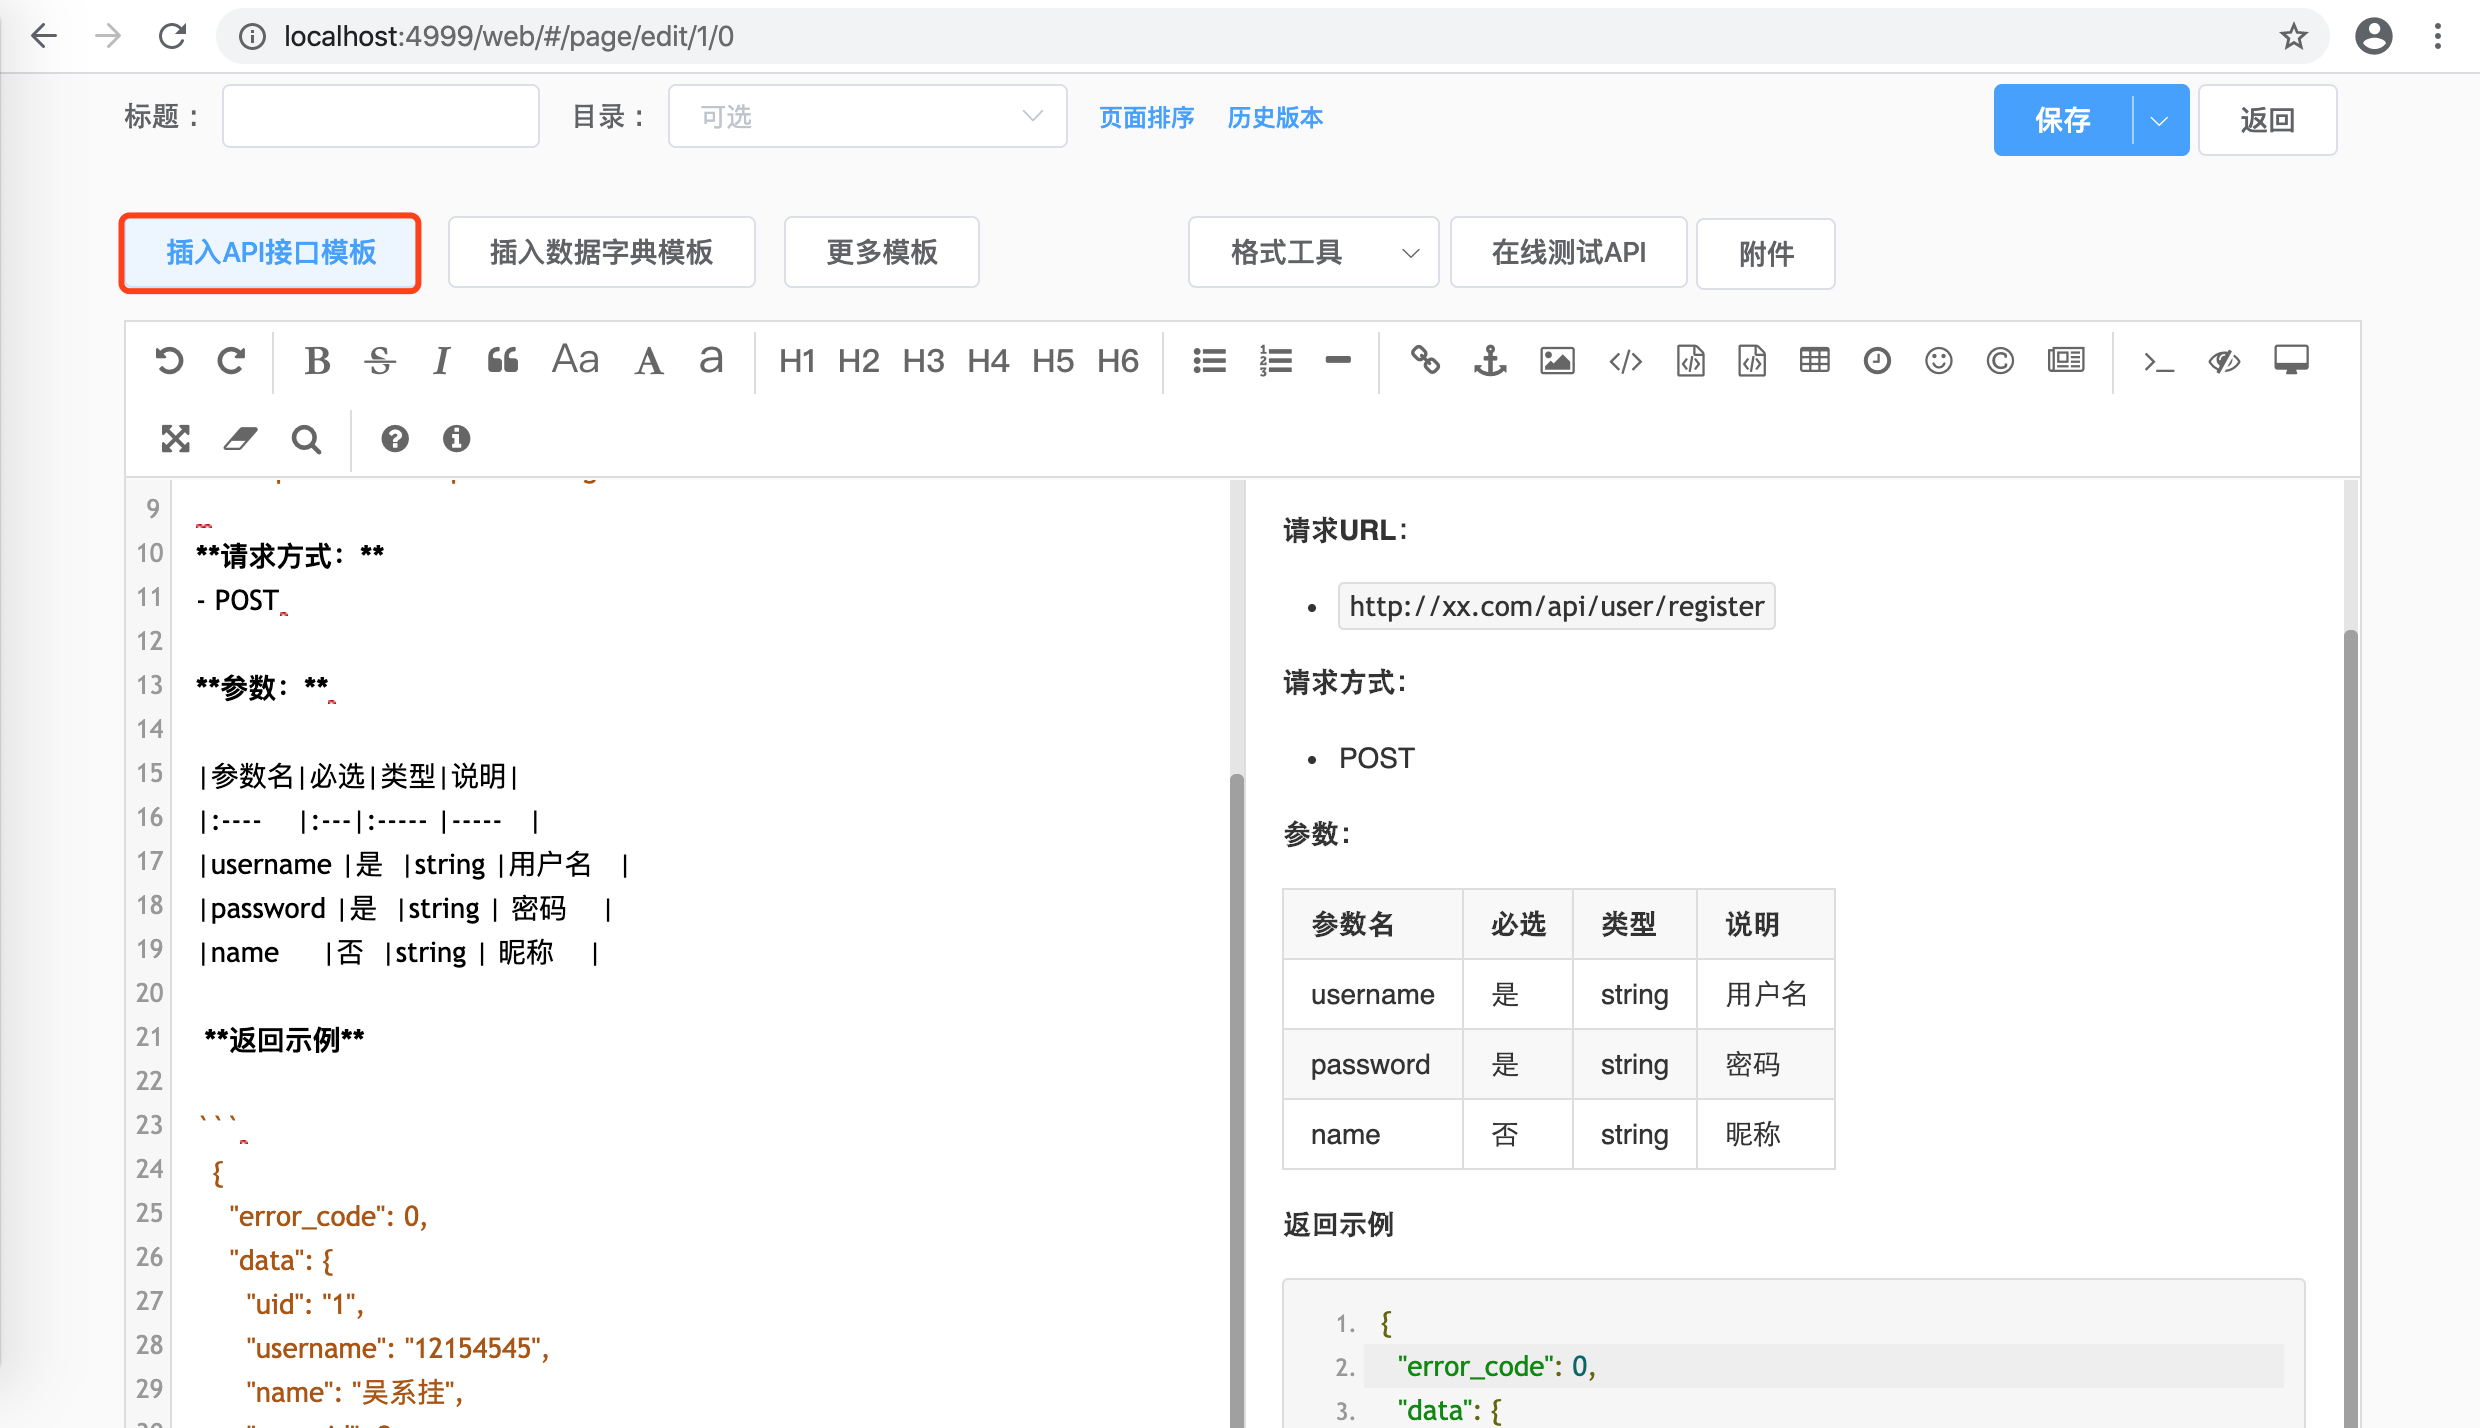Insert a page break icon
2480x1428 pixels.
coord(2066,360)
